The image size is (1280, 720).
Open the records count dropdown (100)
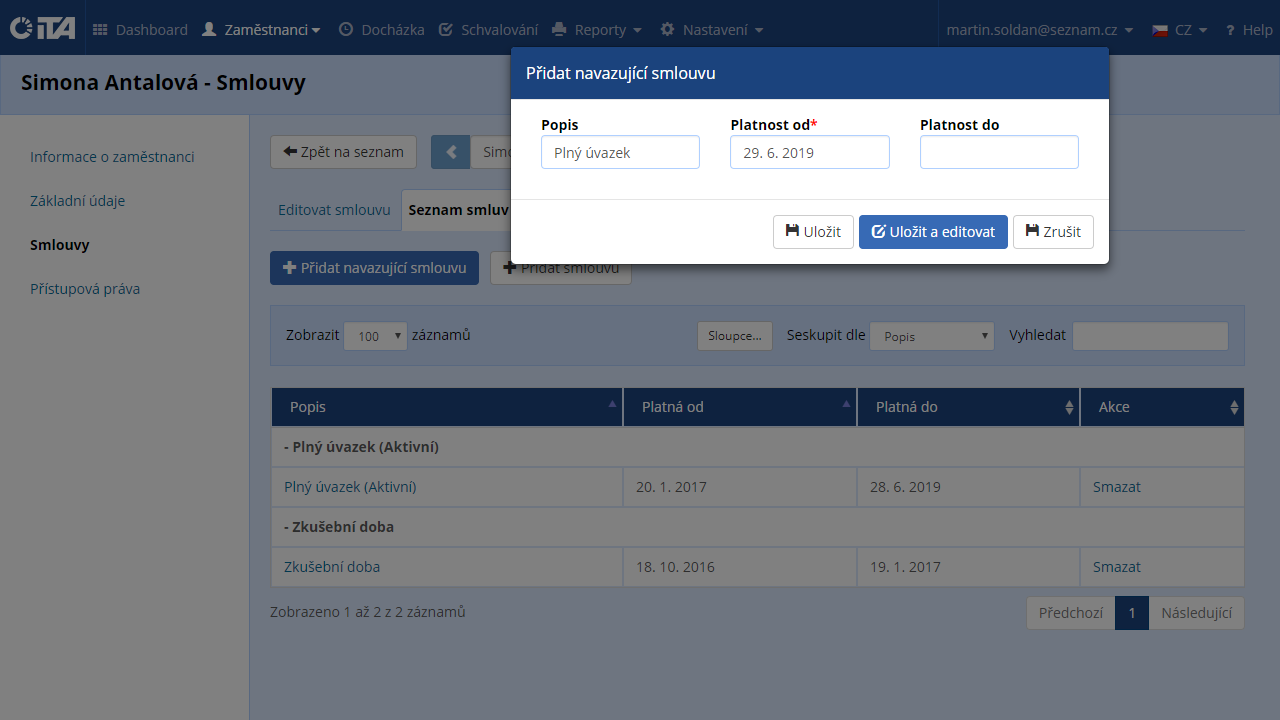375,336
